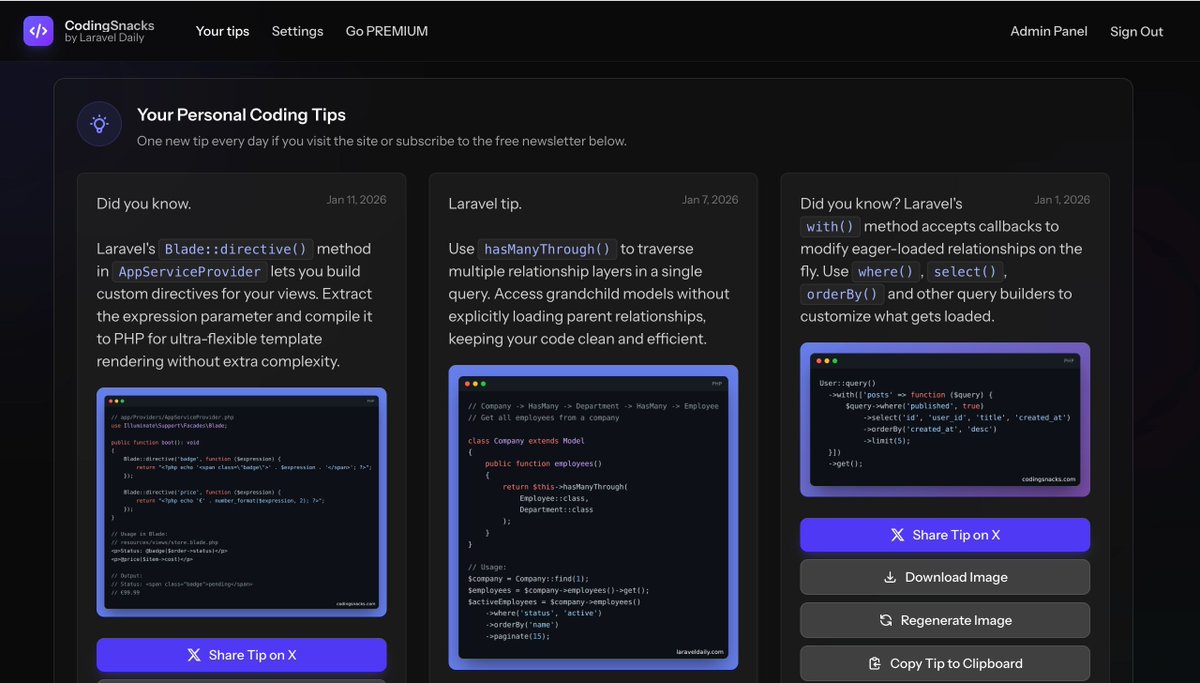Click the refresh icon on Regenerate Image

click(x=886, y=620)
